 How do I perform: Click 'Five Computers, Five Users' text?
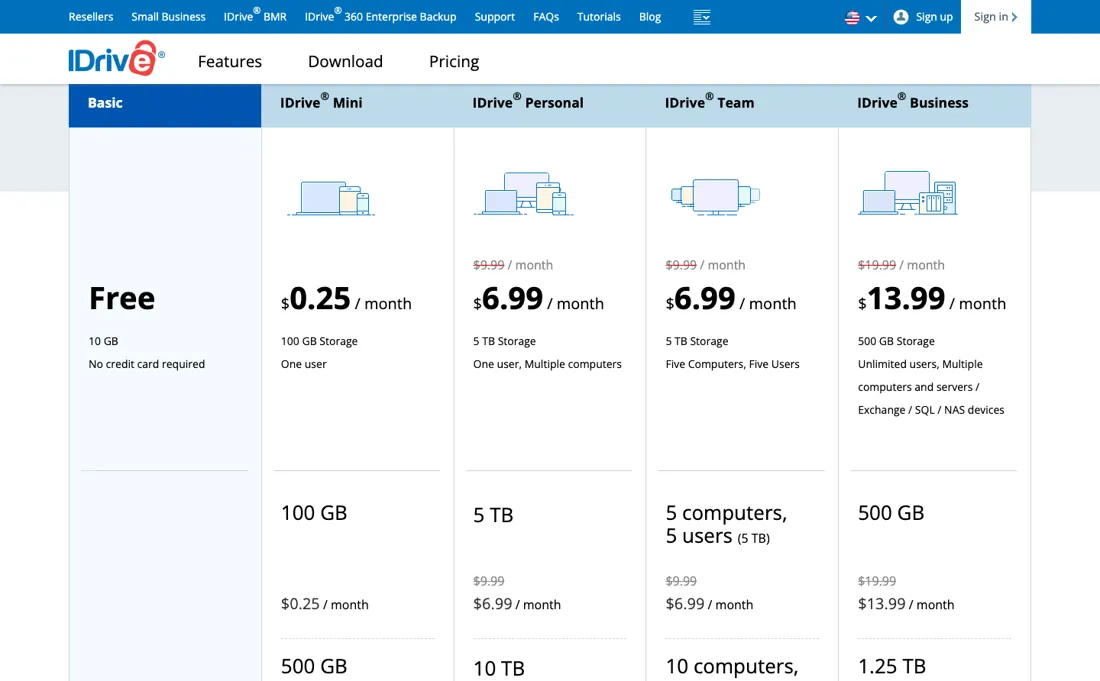[732, 364]
